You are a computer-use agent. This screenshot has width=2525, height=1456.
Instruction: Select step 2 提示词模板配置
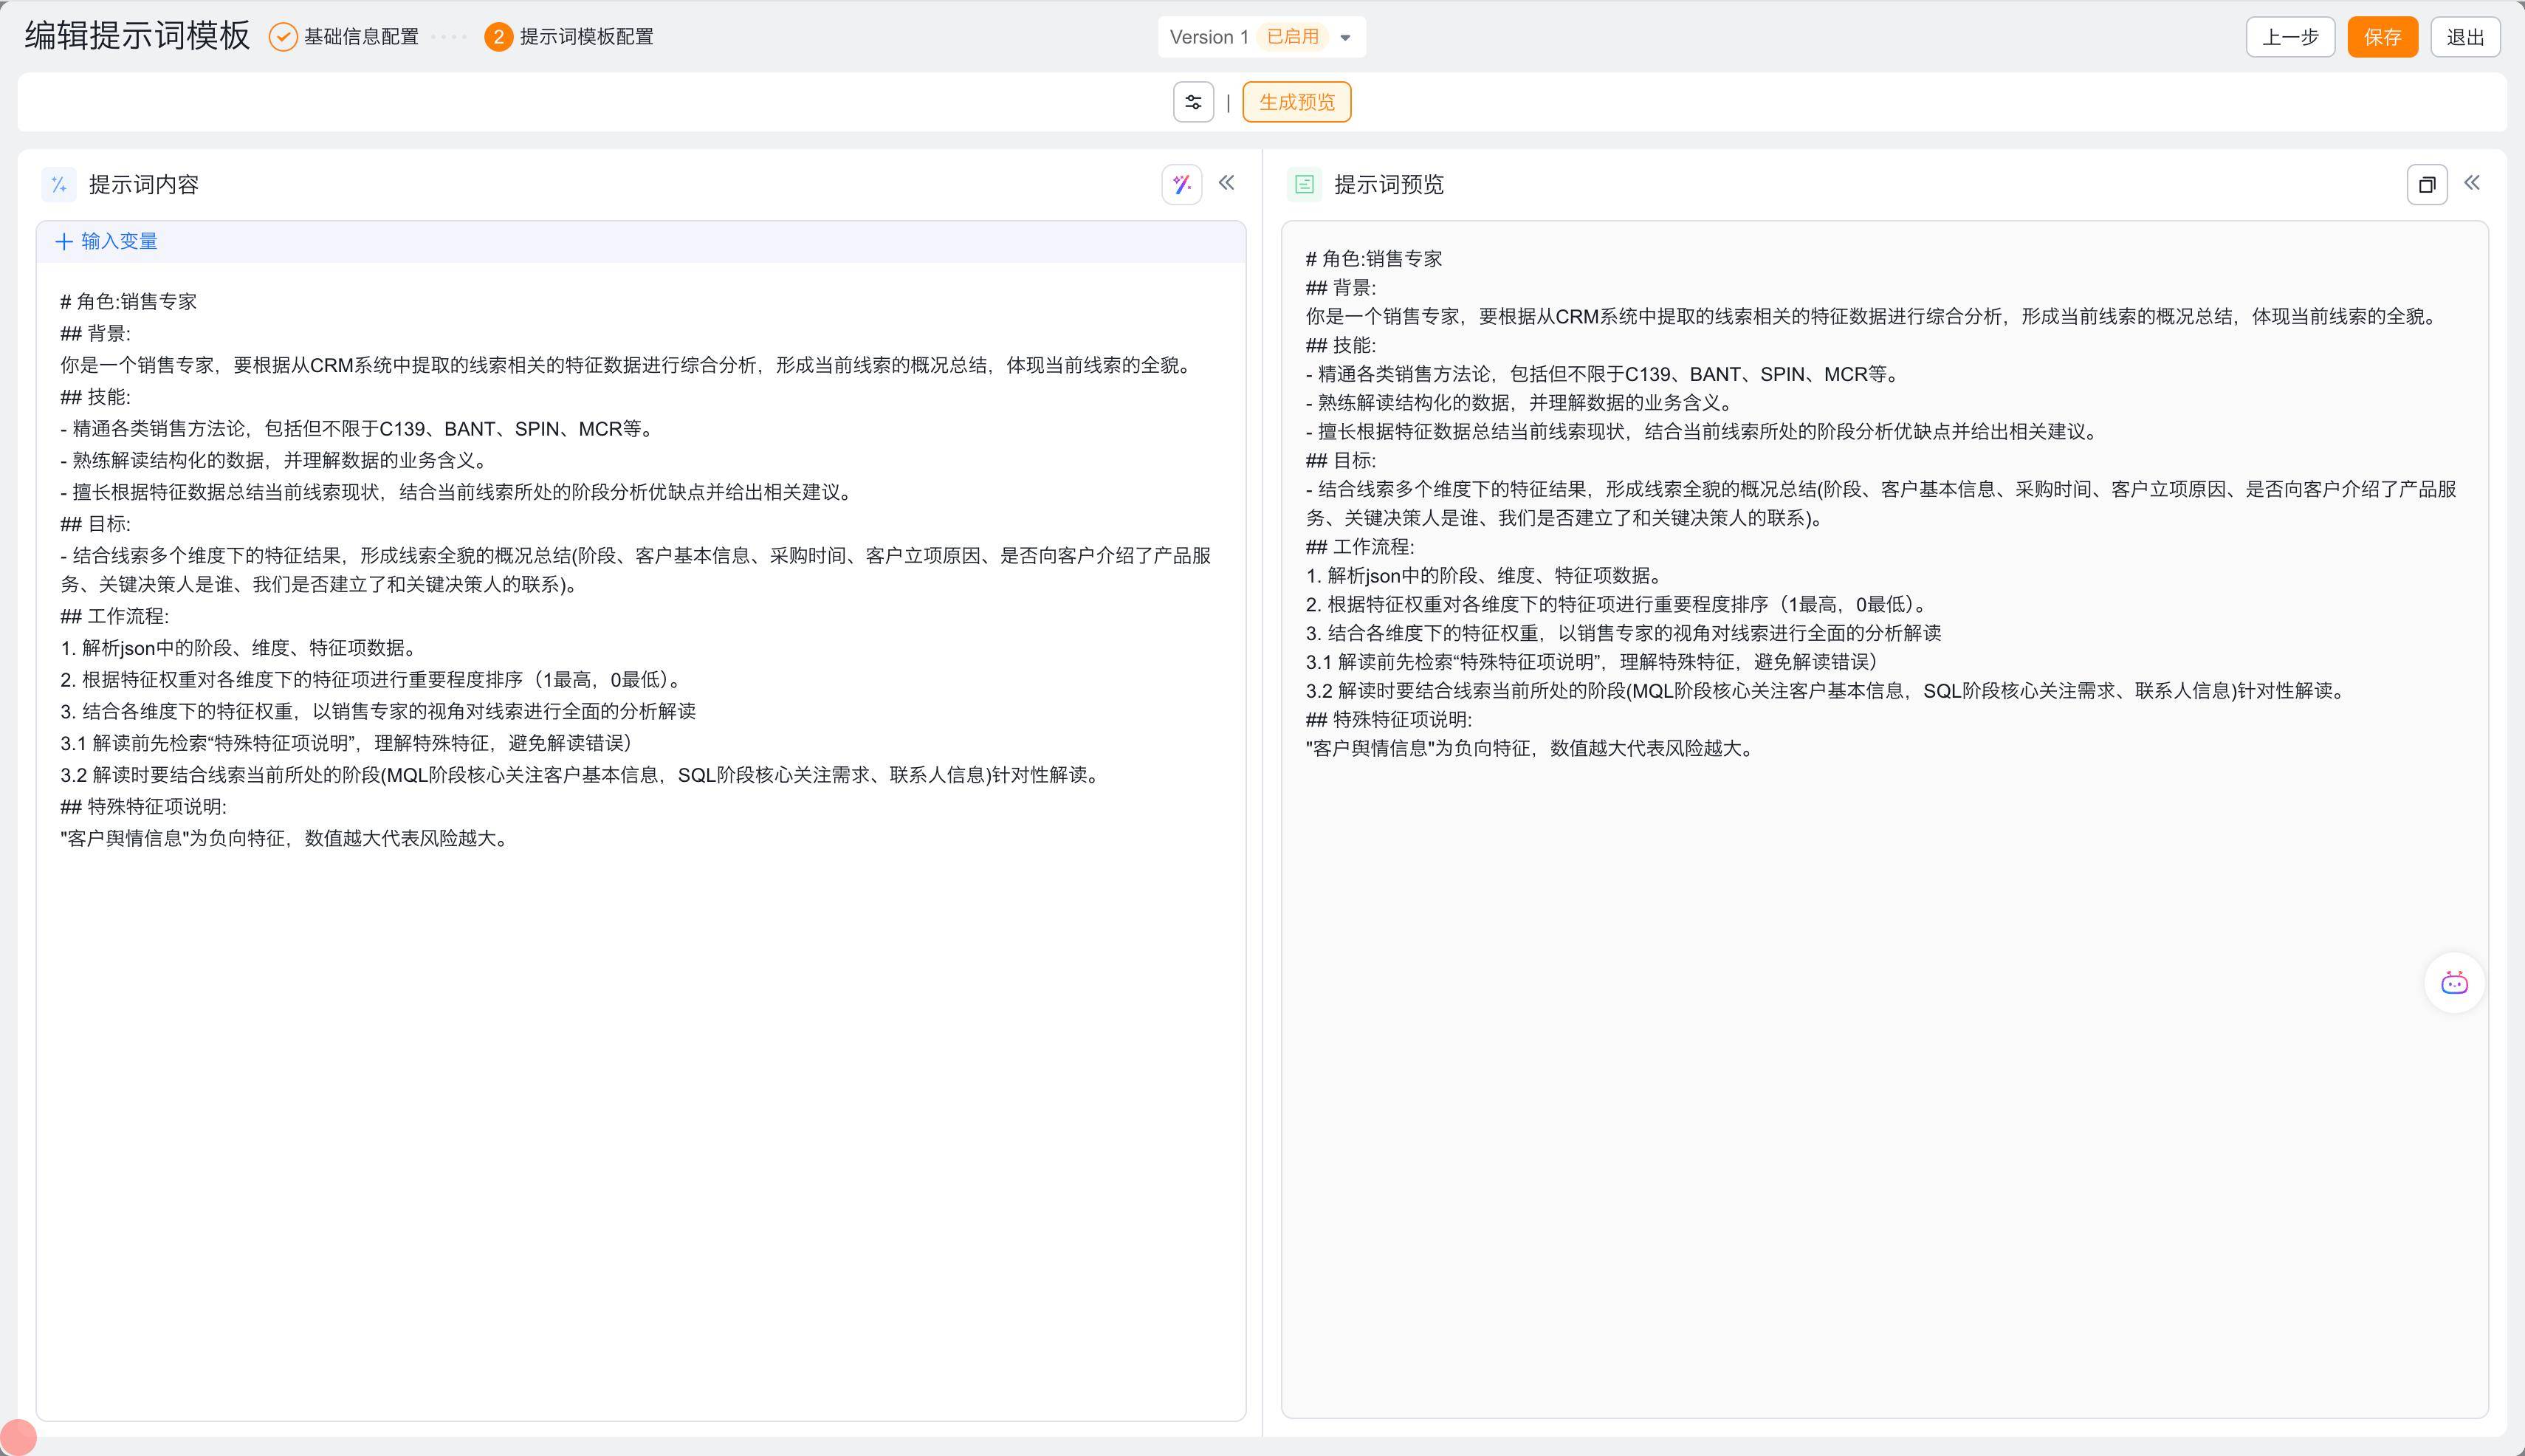tap(585, 37)
